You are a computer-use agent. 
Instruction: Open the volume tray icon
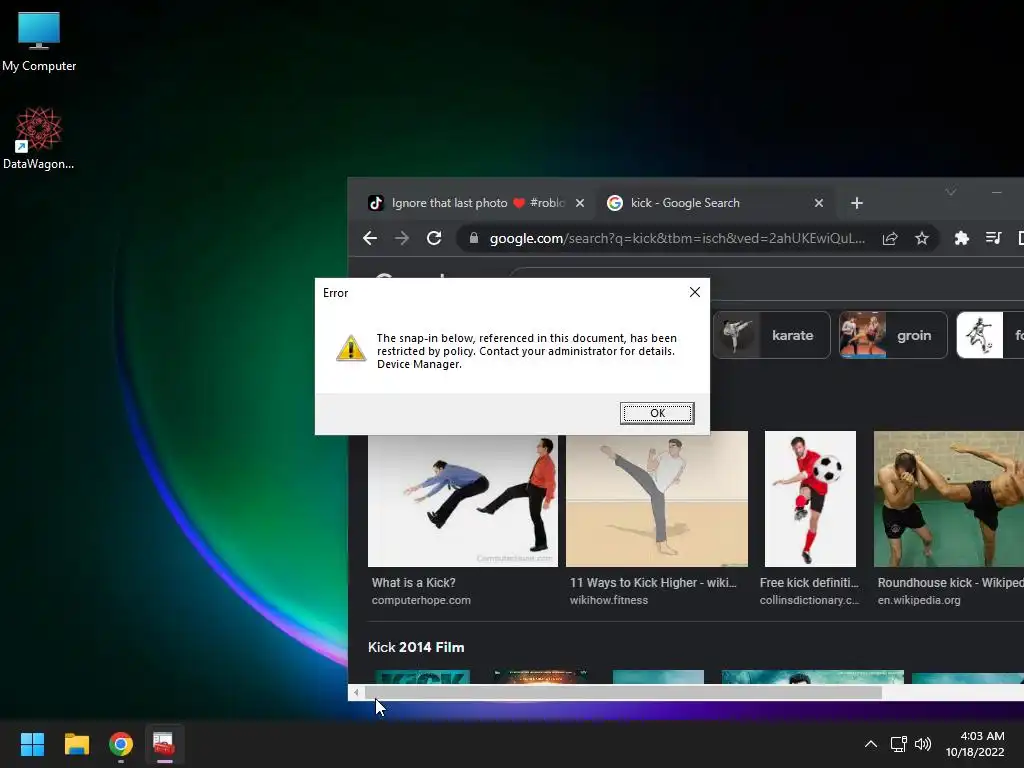(923, 744)
